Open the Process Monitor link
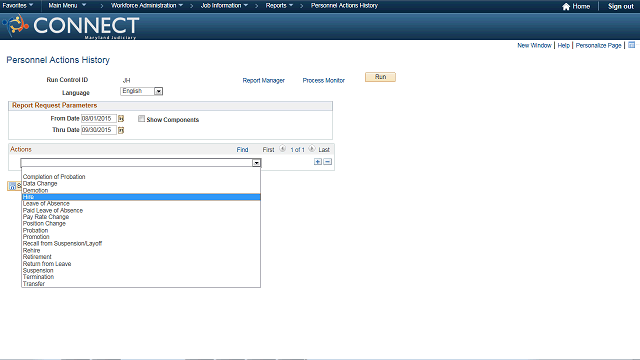This screenshot has height=360, width=640. [x=323, y=80]
